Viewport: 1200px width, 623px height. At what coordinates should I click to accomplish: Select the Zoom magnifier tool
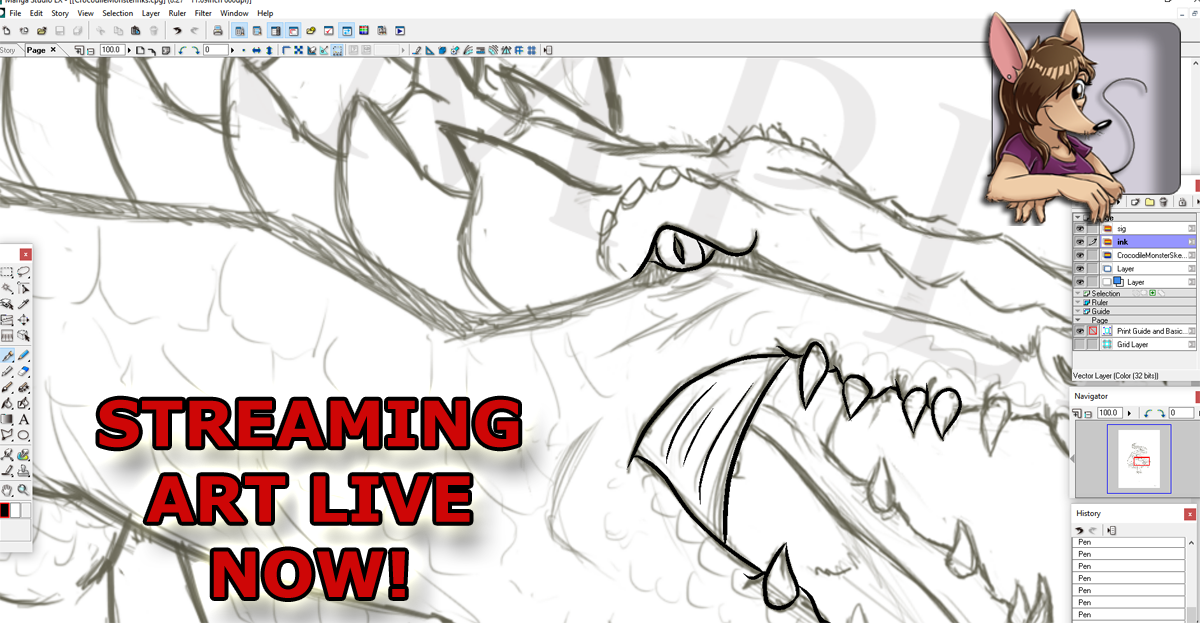[23, 490]
